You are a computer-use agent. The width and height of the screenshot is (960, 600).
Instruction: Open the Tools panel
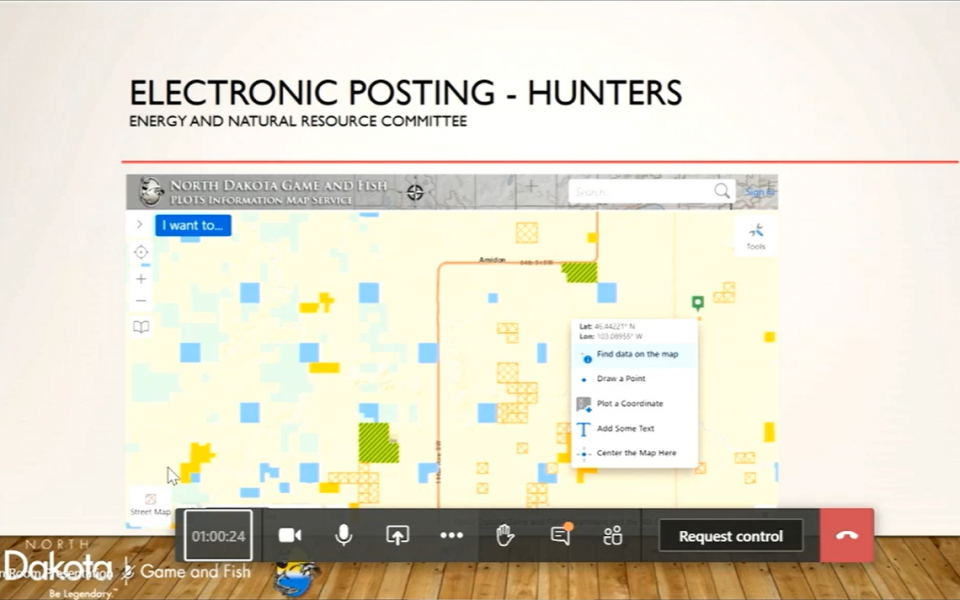pos(756,236)
